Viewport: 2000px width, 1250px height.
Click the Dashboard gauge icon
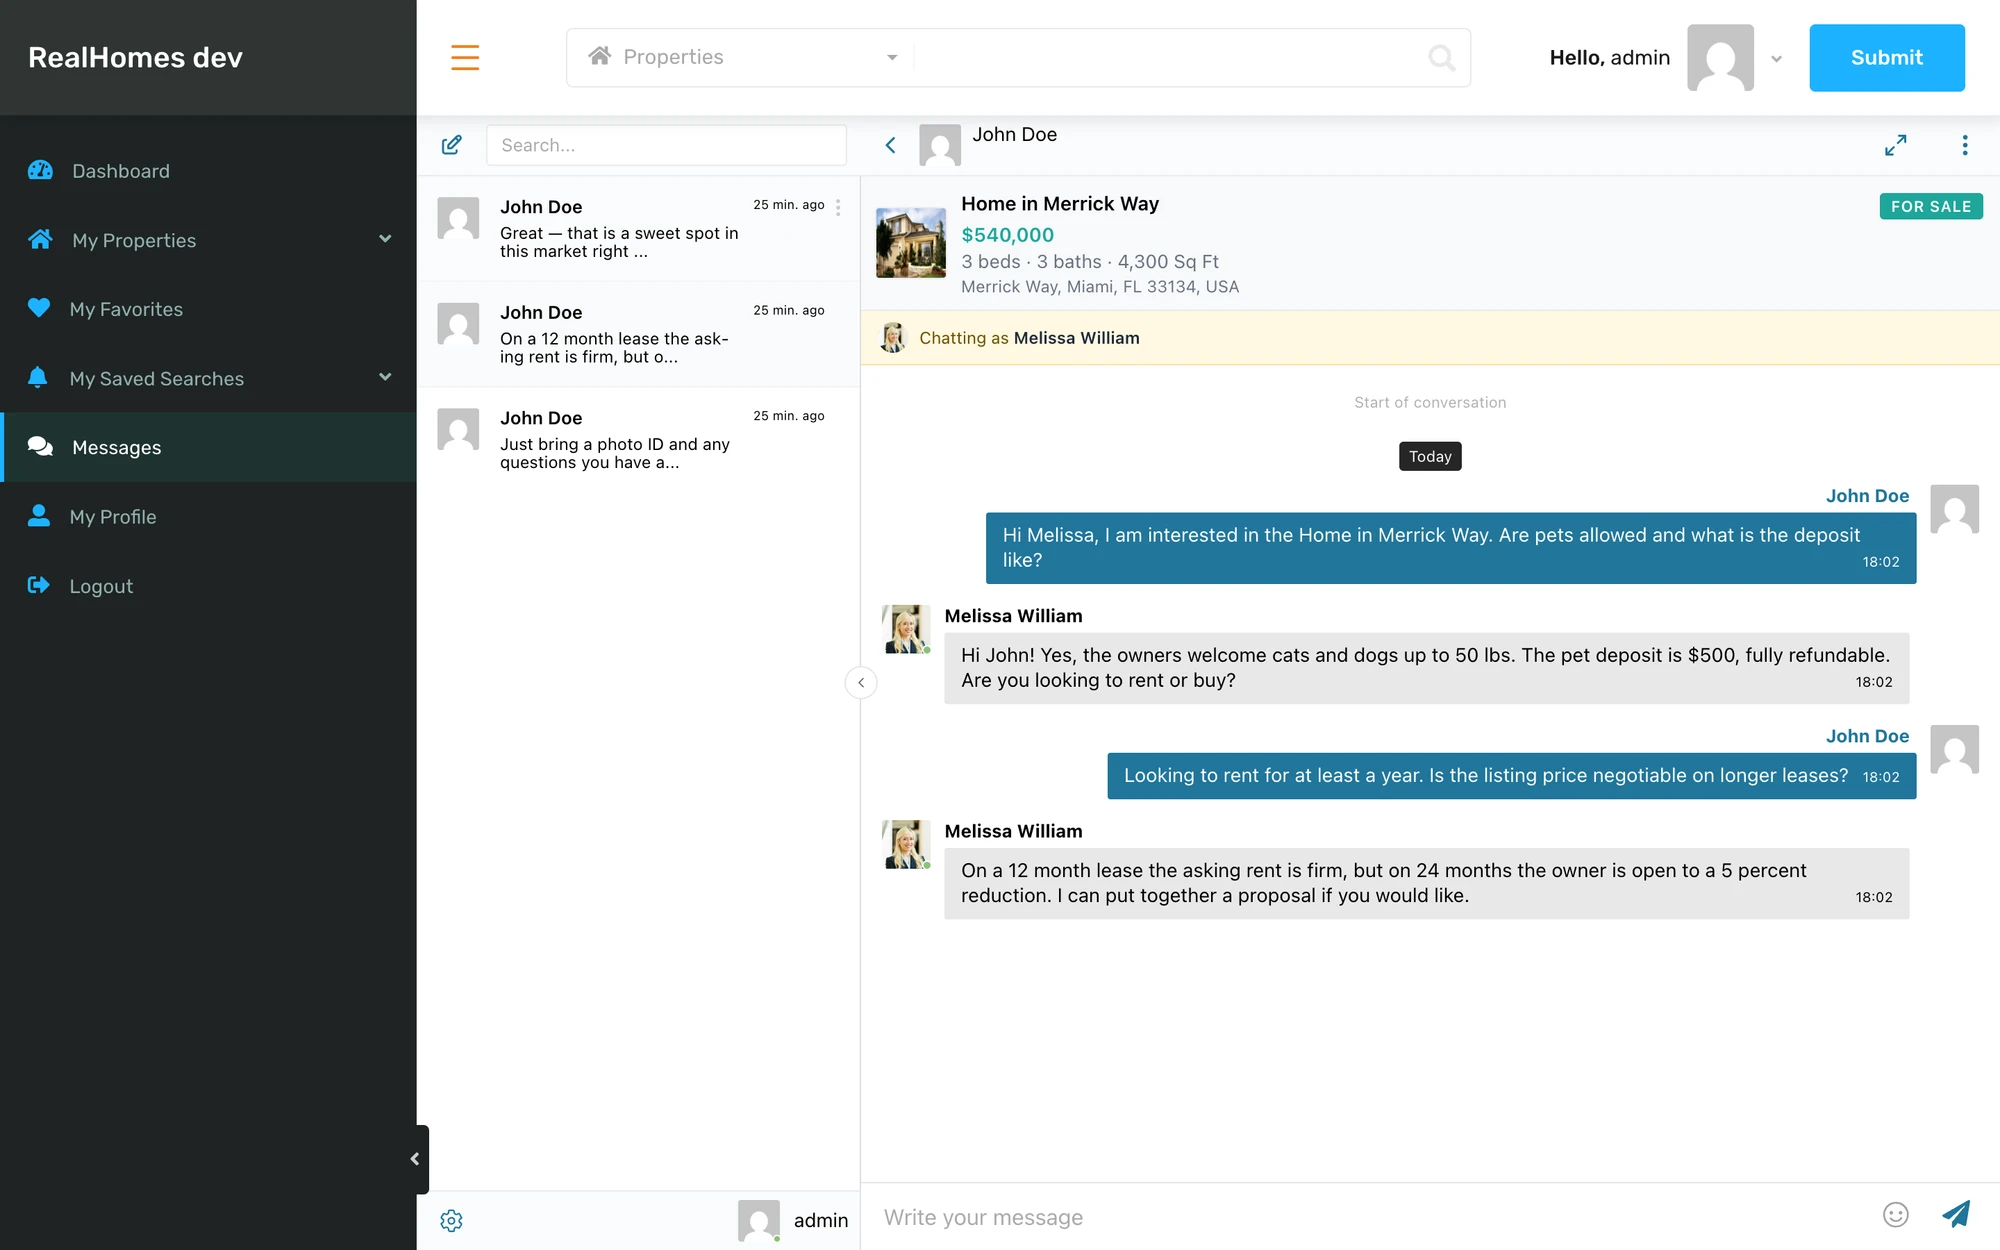[x=40, y=170]
